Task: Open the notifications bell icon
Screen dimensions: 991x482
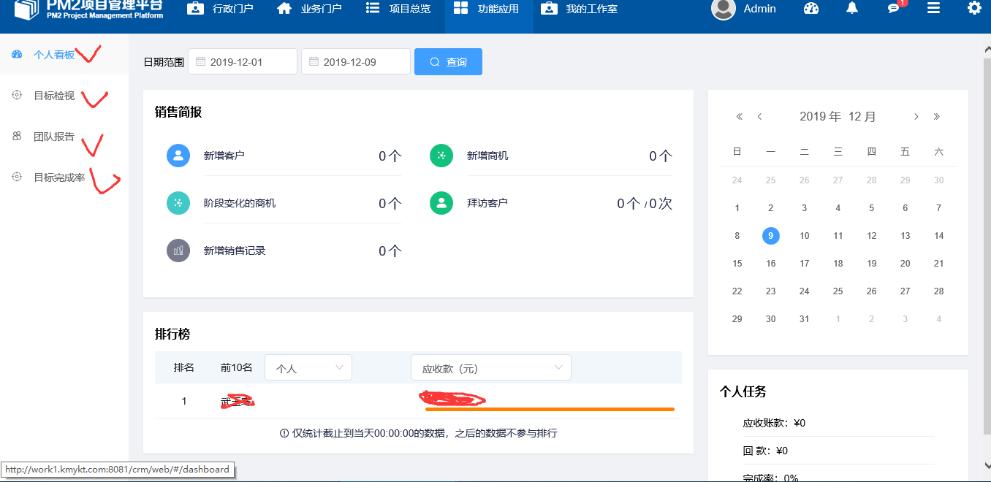Action: click(x=852, y=9)
